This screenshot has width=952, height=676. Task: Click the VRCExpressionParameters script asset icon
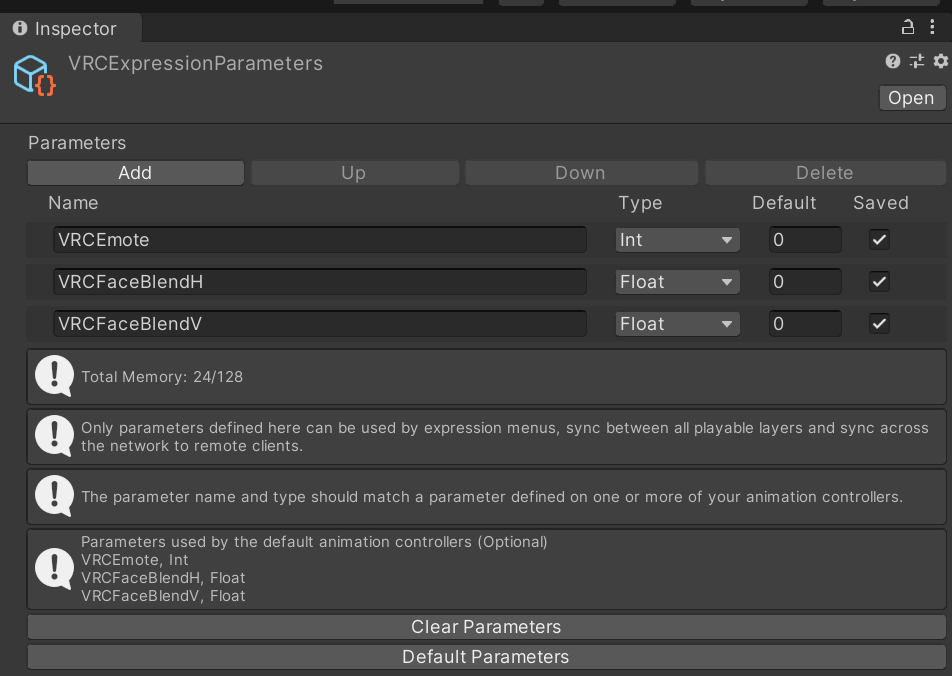click(35, 75)
